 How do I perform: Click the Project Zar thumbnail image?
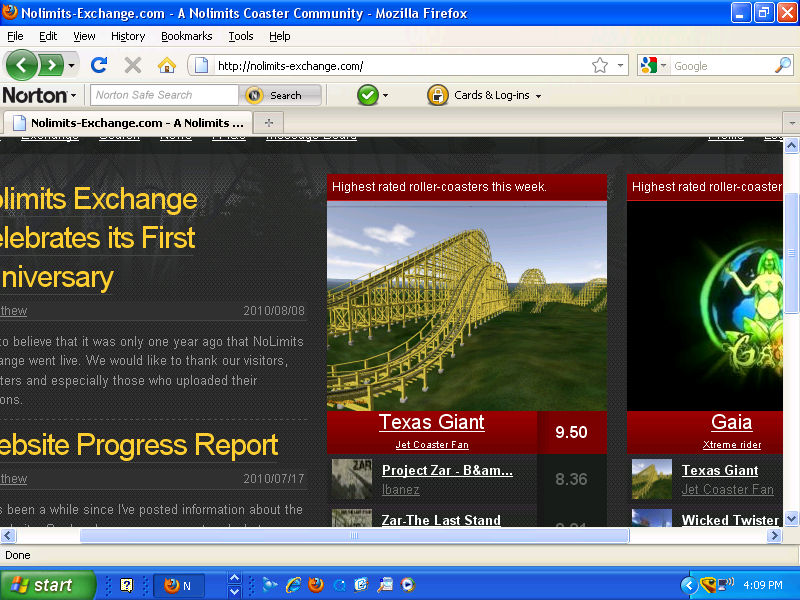point(352,479)
